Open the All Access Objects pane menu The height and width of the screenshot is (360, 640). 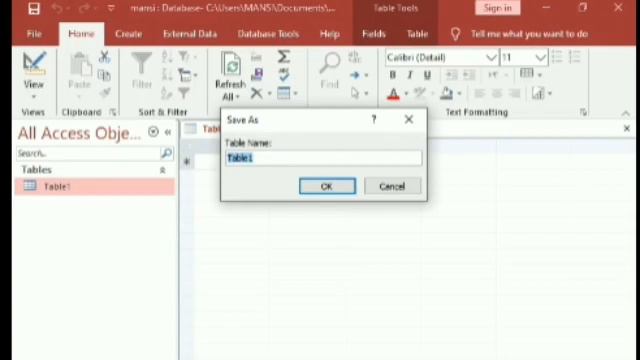click(153, 132)
